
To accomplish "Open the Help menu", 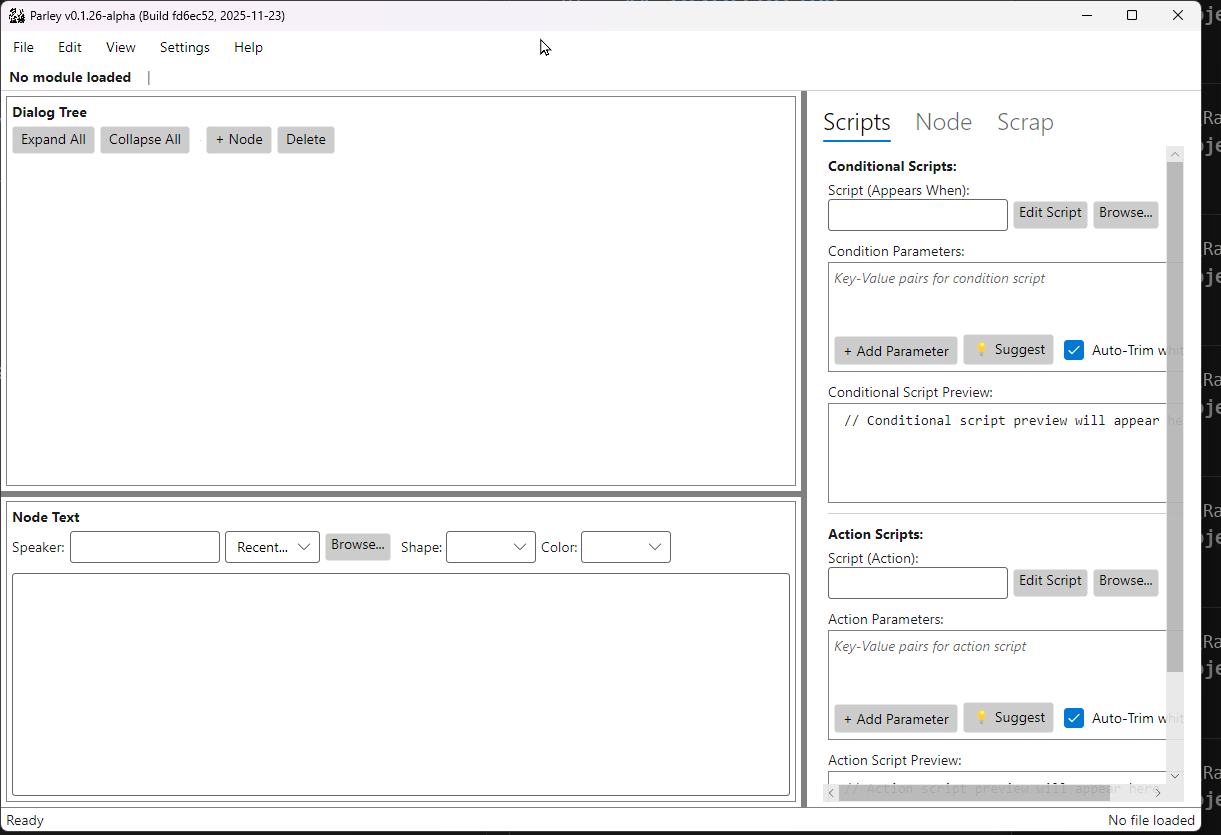I will 248,47.
